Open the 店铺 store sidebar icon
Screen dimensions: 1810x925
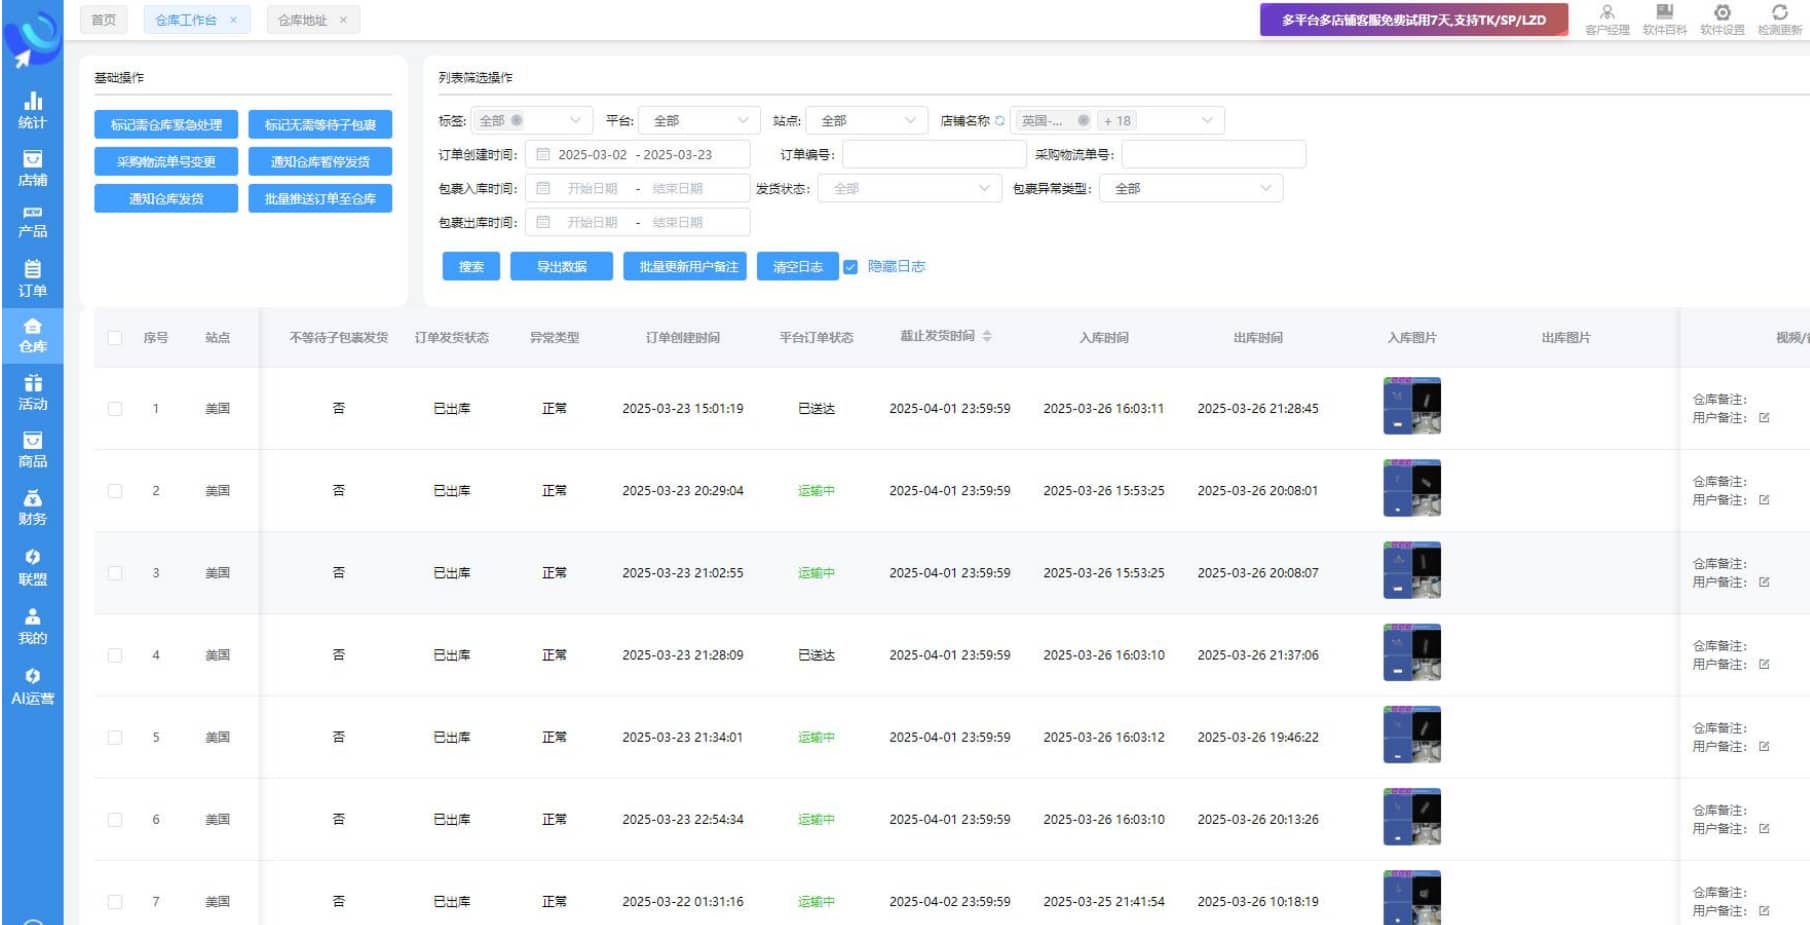(x=32, y=167)
